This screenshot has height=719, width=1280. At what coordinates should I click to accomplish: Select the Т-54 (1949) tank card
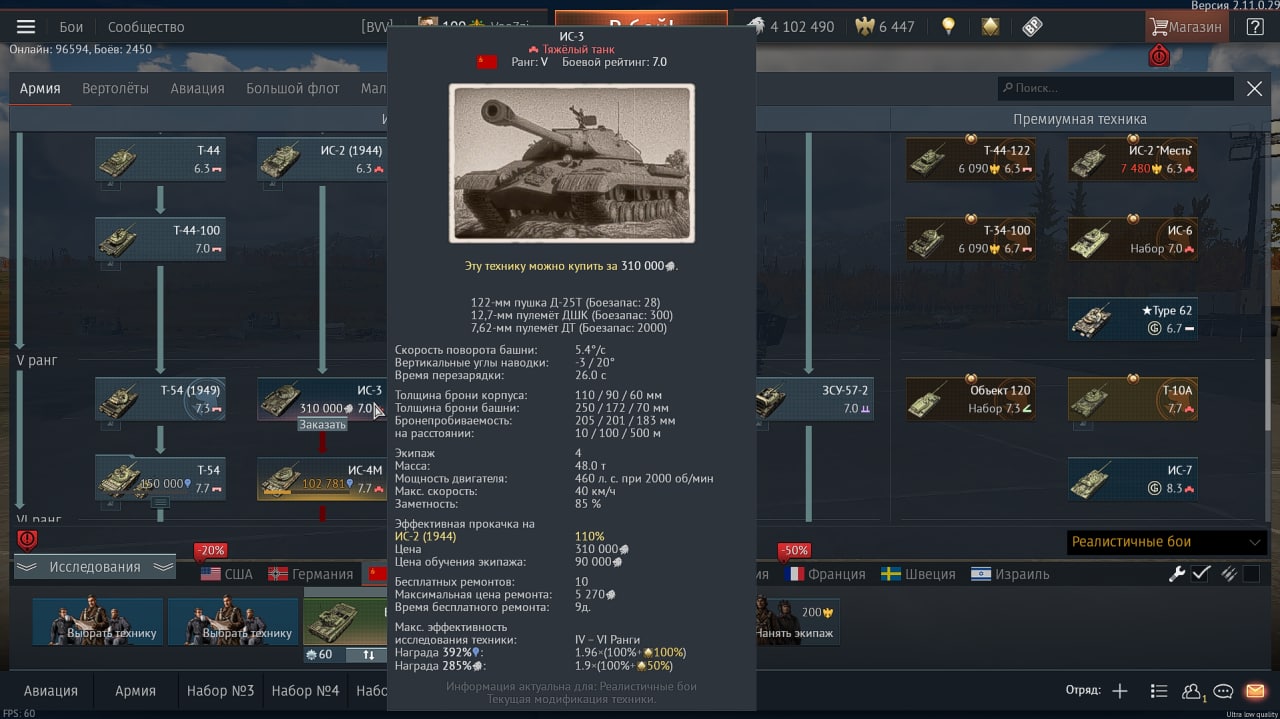coord(160,399)
